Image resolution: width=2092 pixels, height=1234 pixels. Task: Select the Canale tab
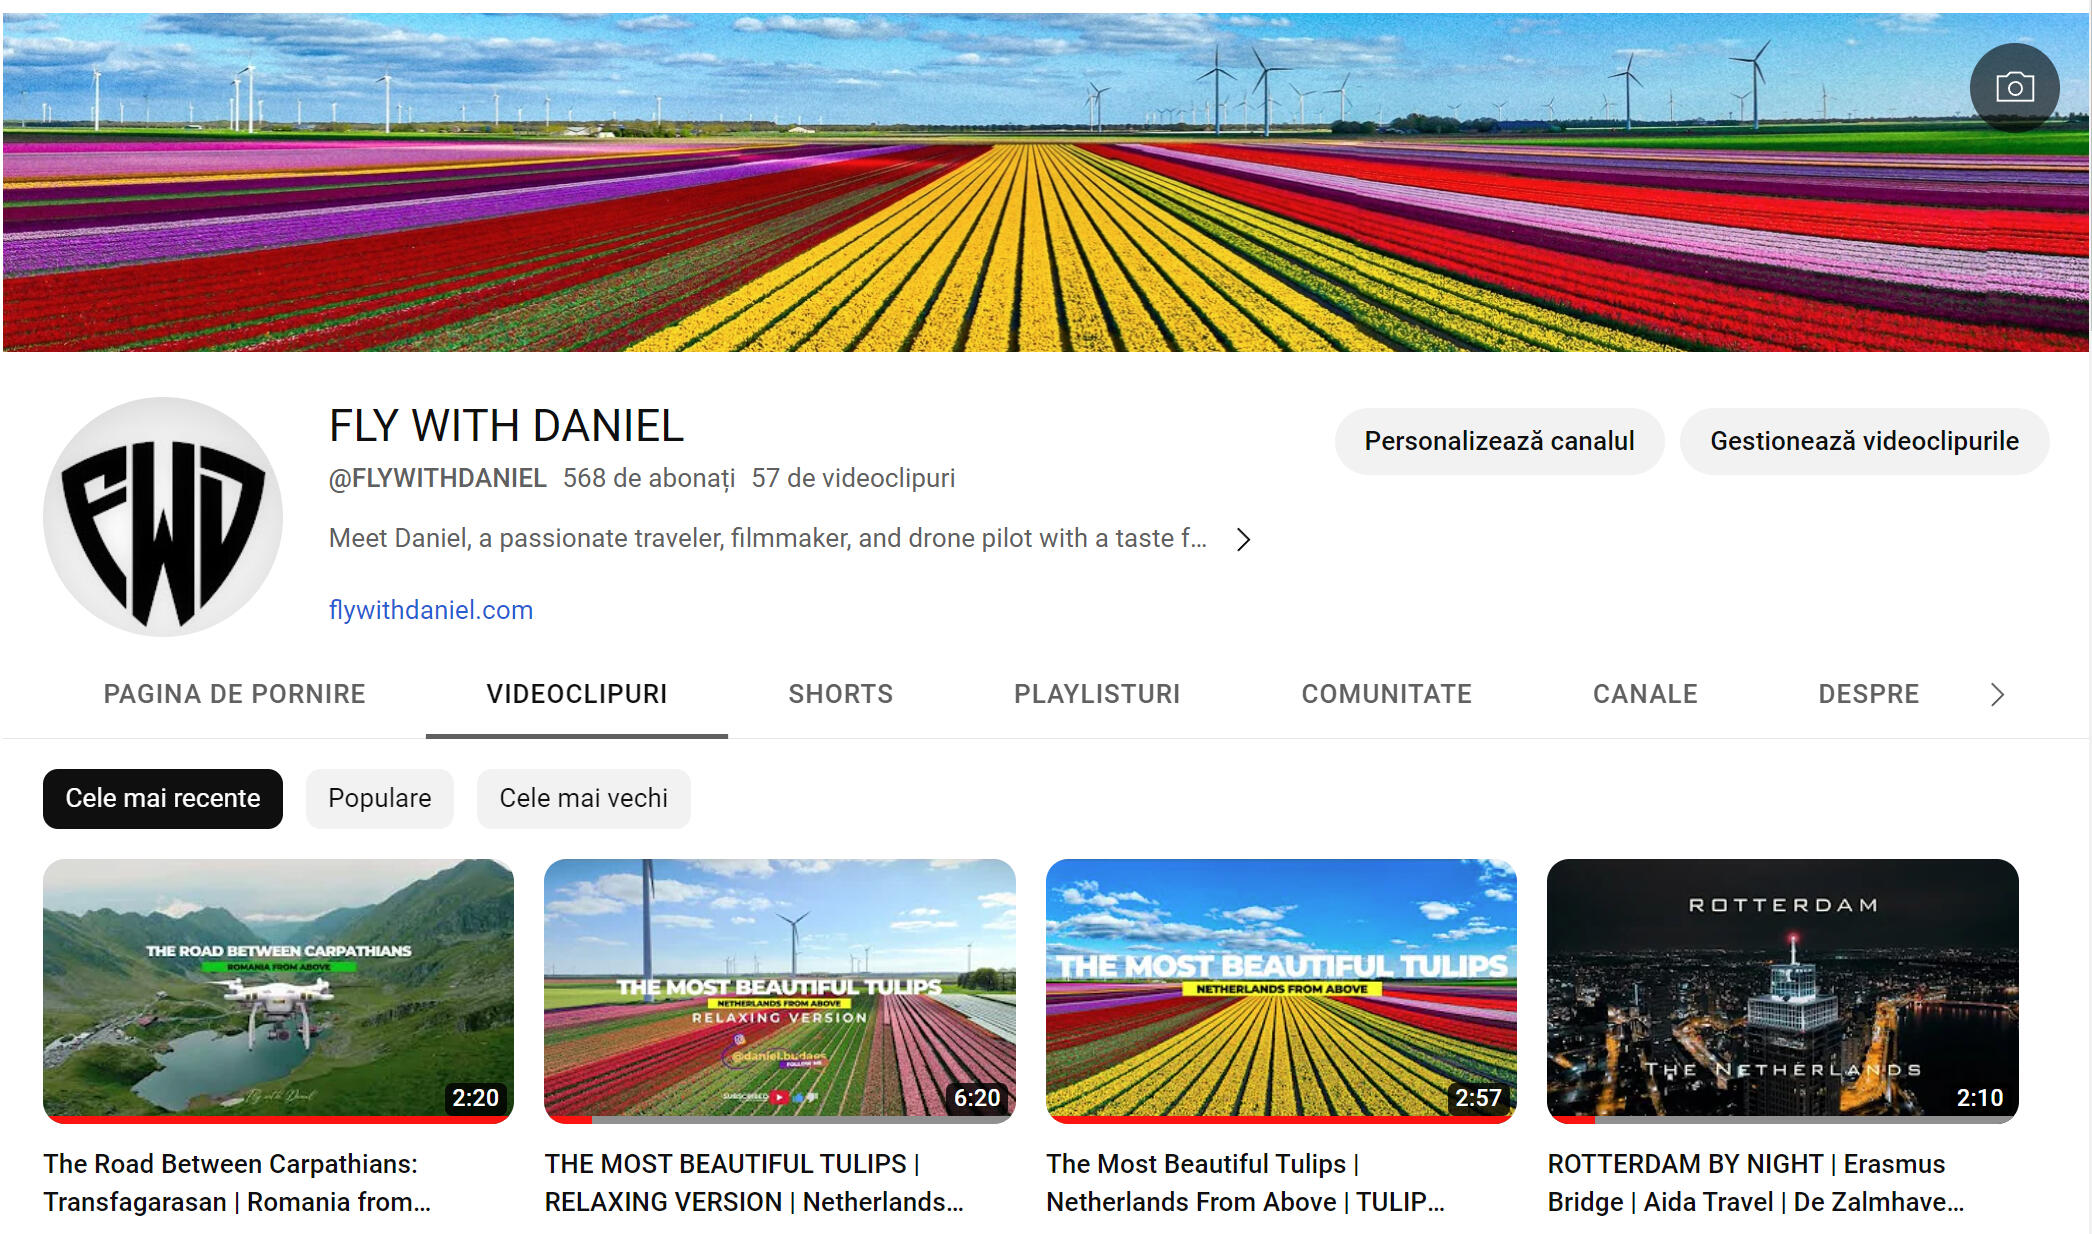[x=1644, y=694]
